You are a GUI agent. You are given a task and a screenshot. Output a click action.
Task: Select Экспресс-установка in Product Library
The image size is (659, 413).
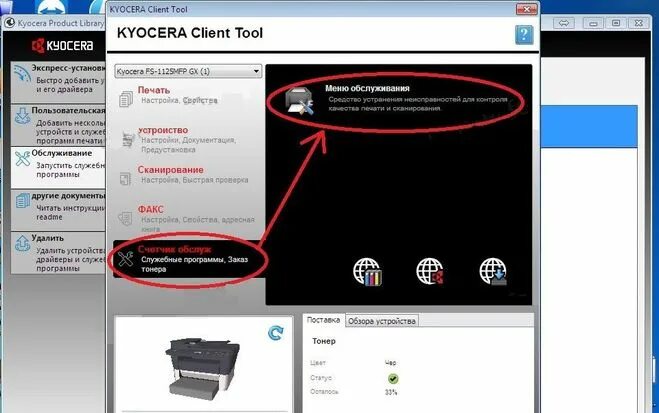click(58, 82)
